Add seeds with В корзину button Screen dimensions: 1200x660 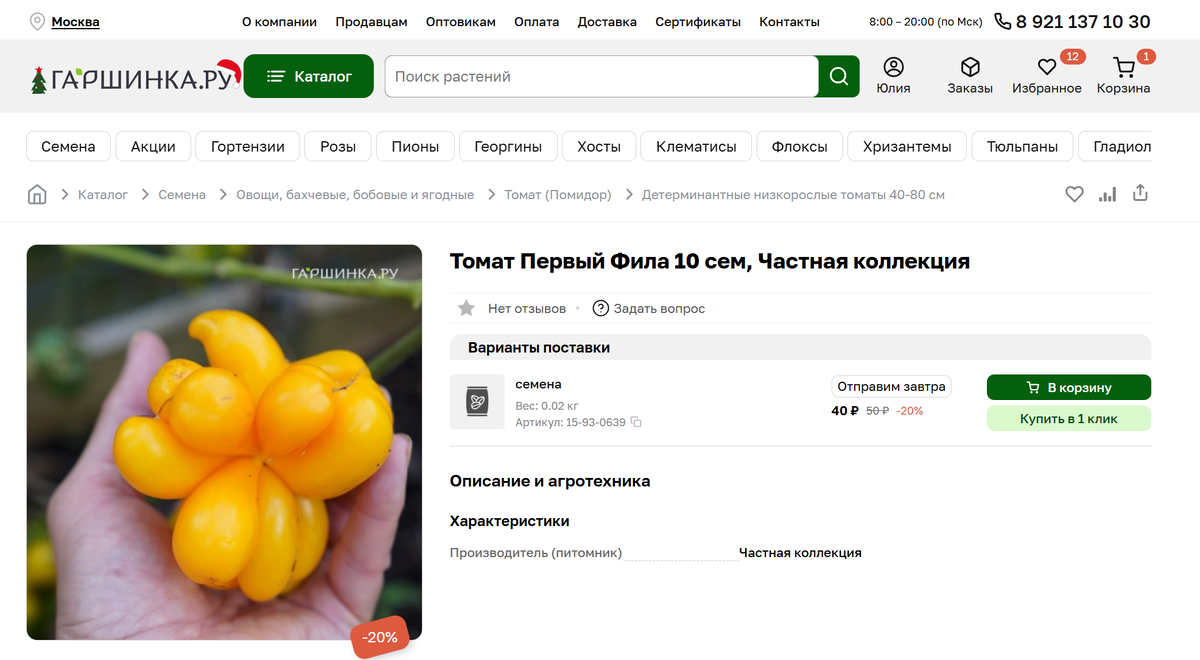pyautogui.click(x=1069, y=387)
